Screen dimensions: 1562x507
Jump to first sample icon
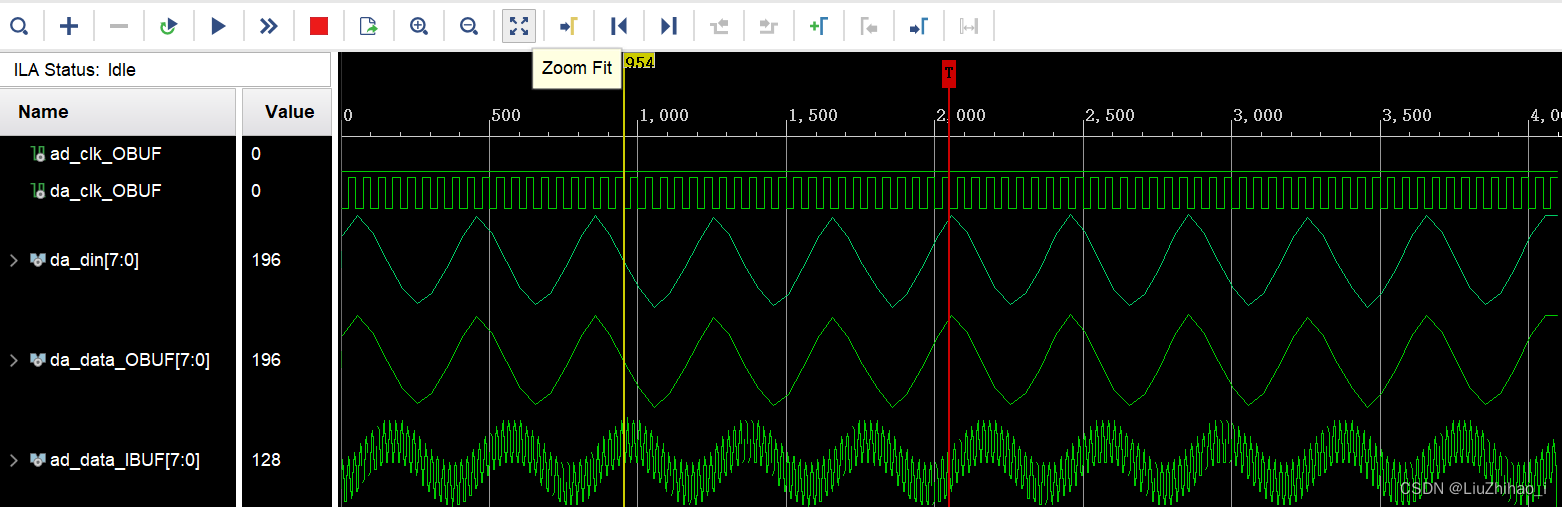pos(618,26)
